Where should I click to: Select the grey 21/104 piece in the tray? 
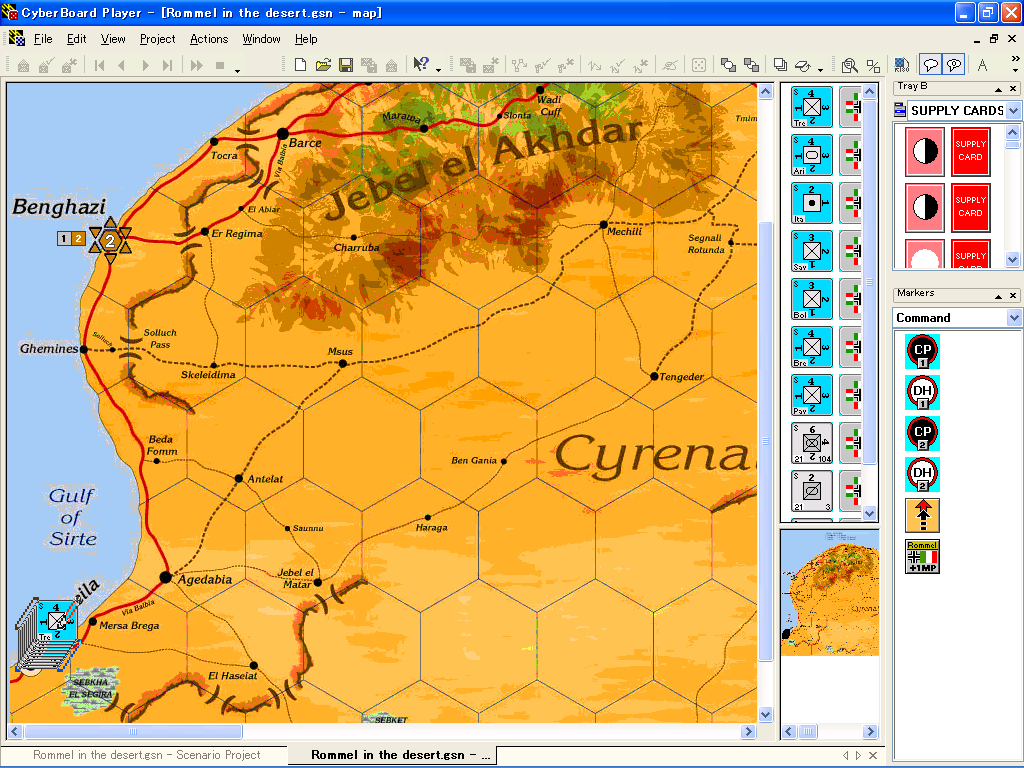click(x=812, y=443)
